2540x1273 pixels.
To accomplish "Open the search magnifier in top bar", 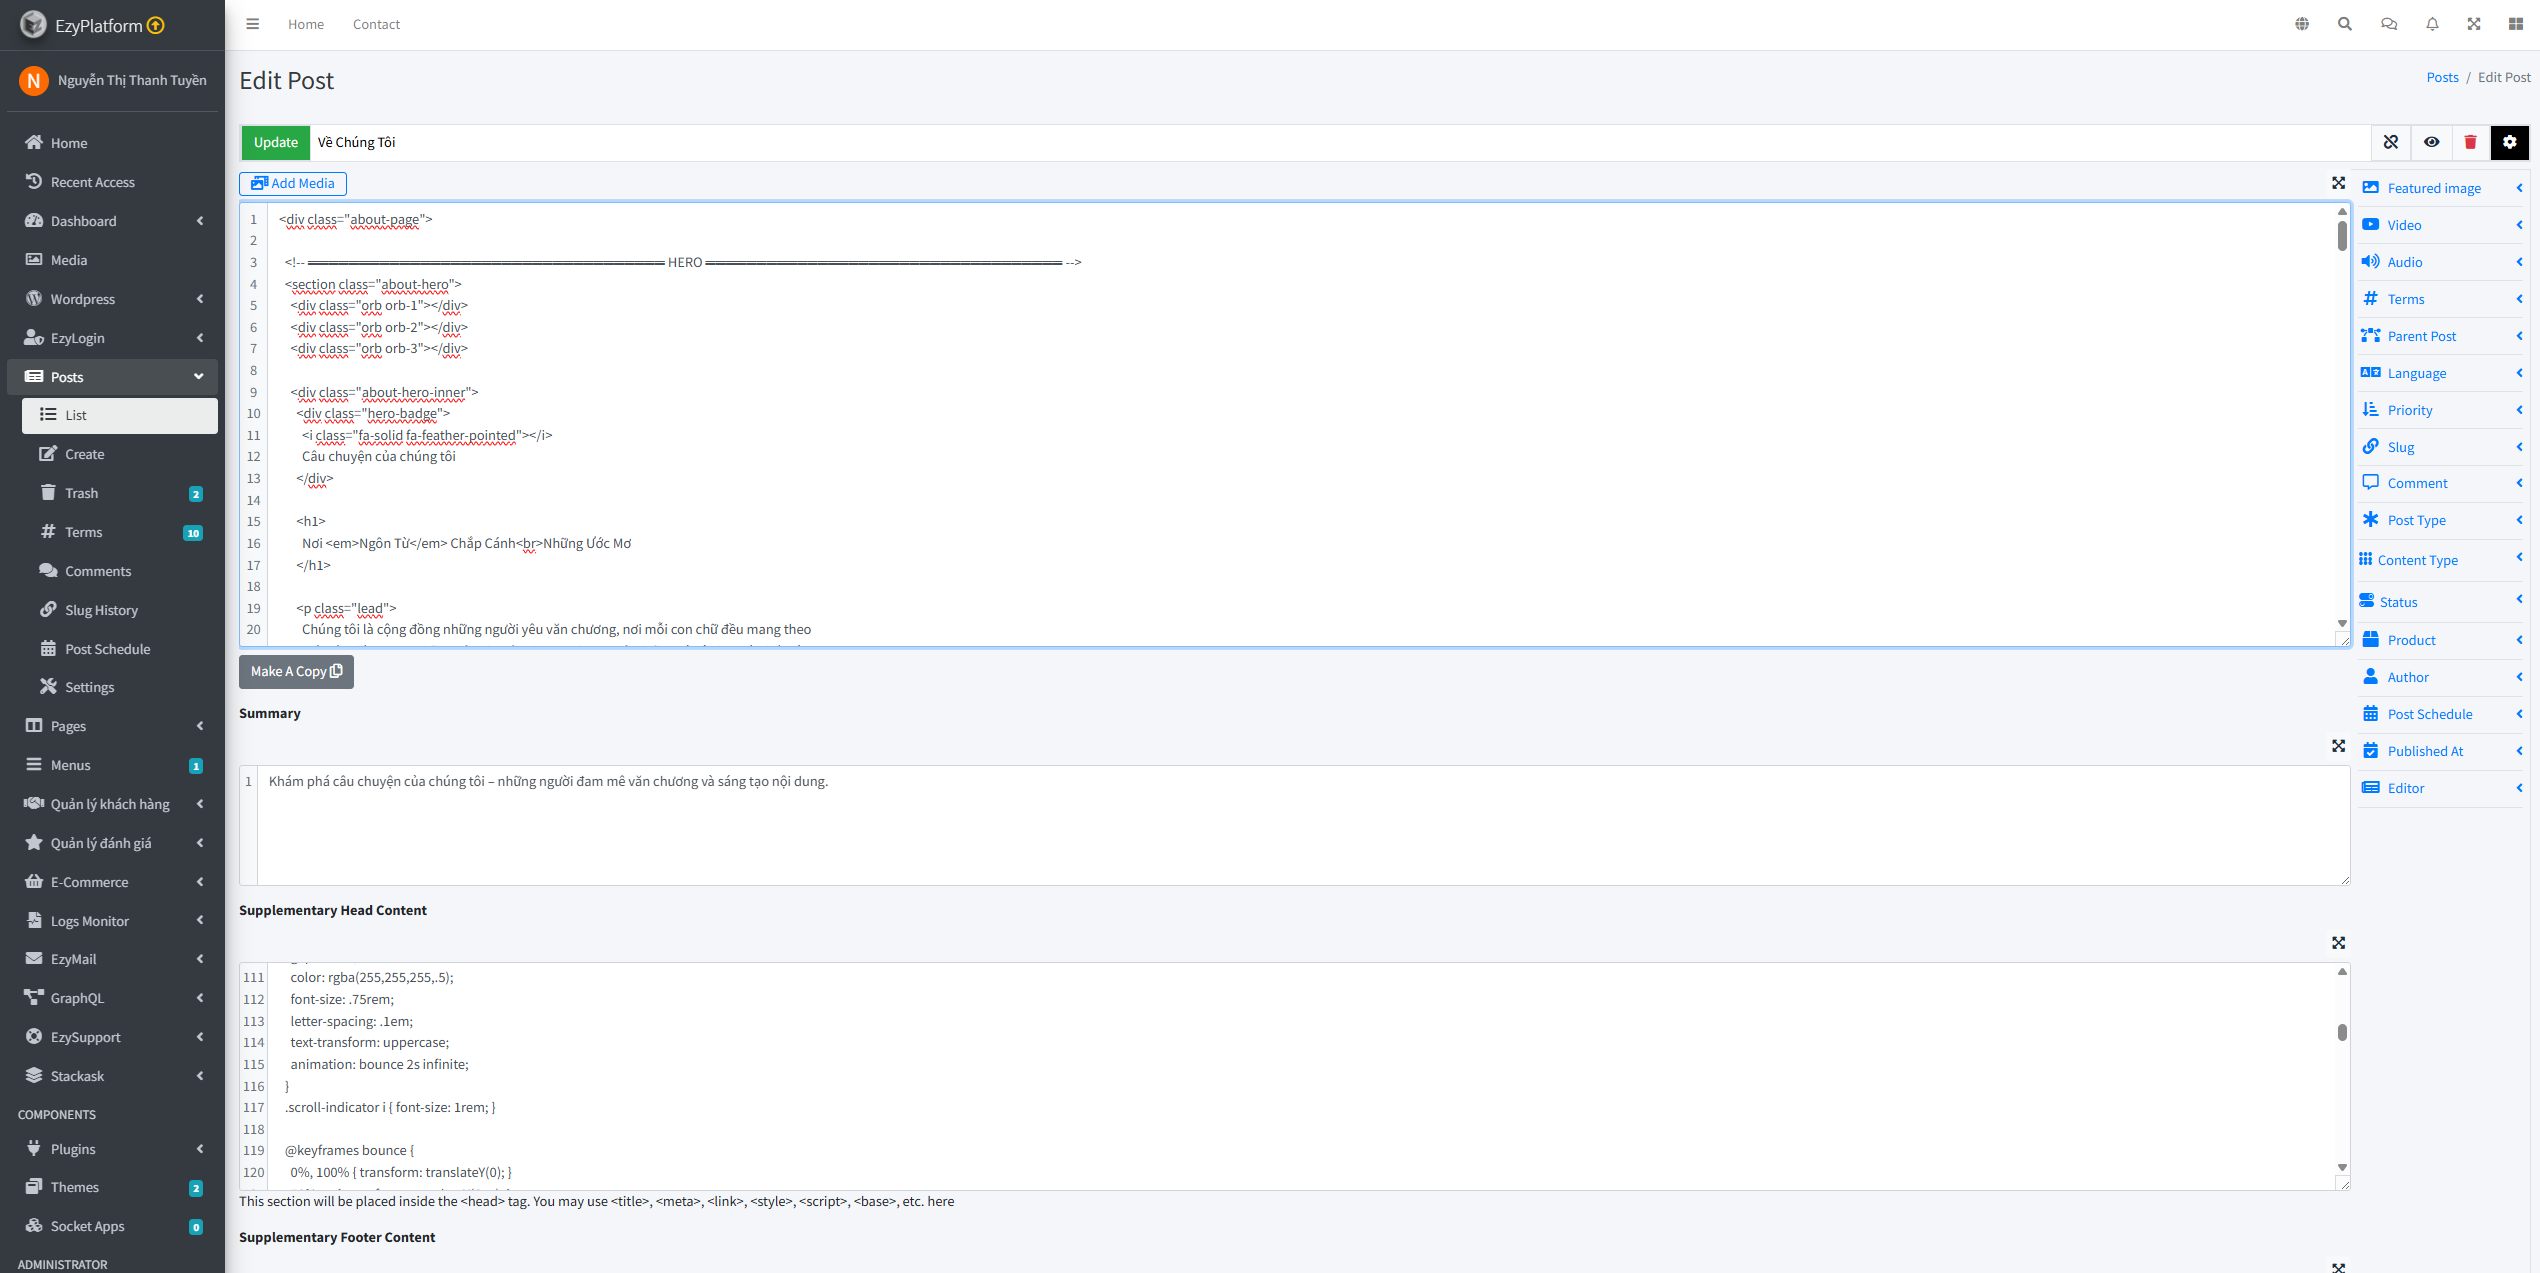I will (x=2344, y=24).
